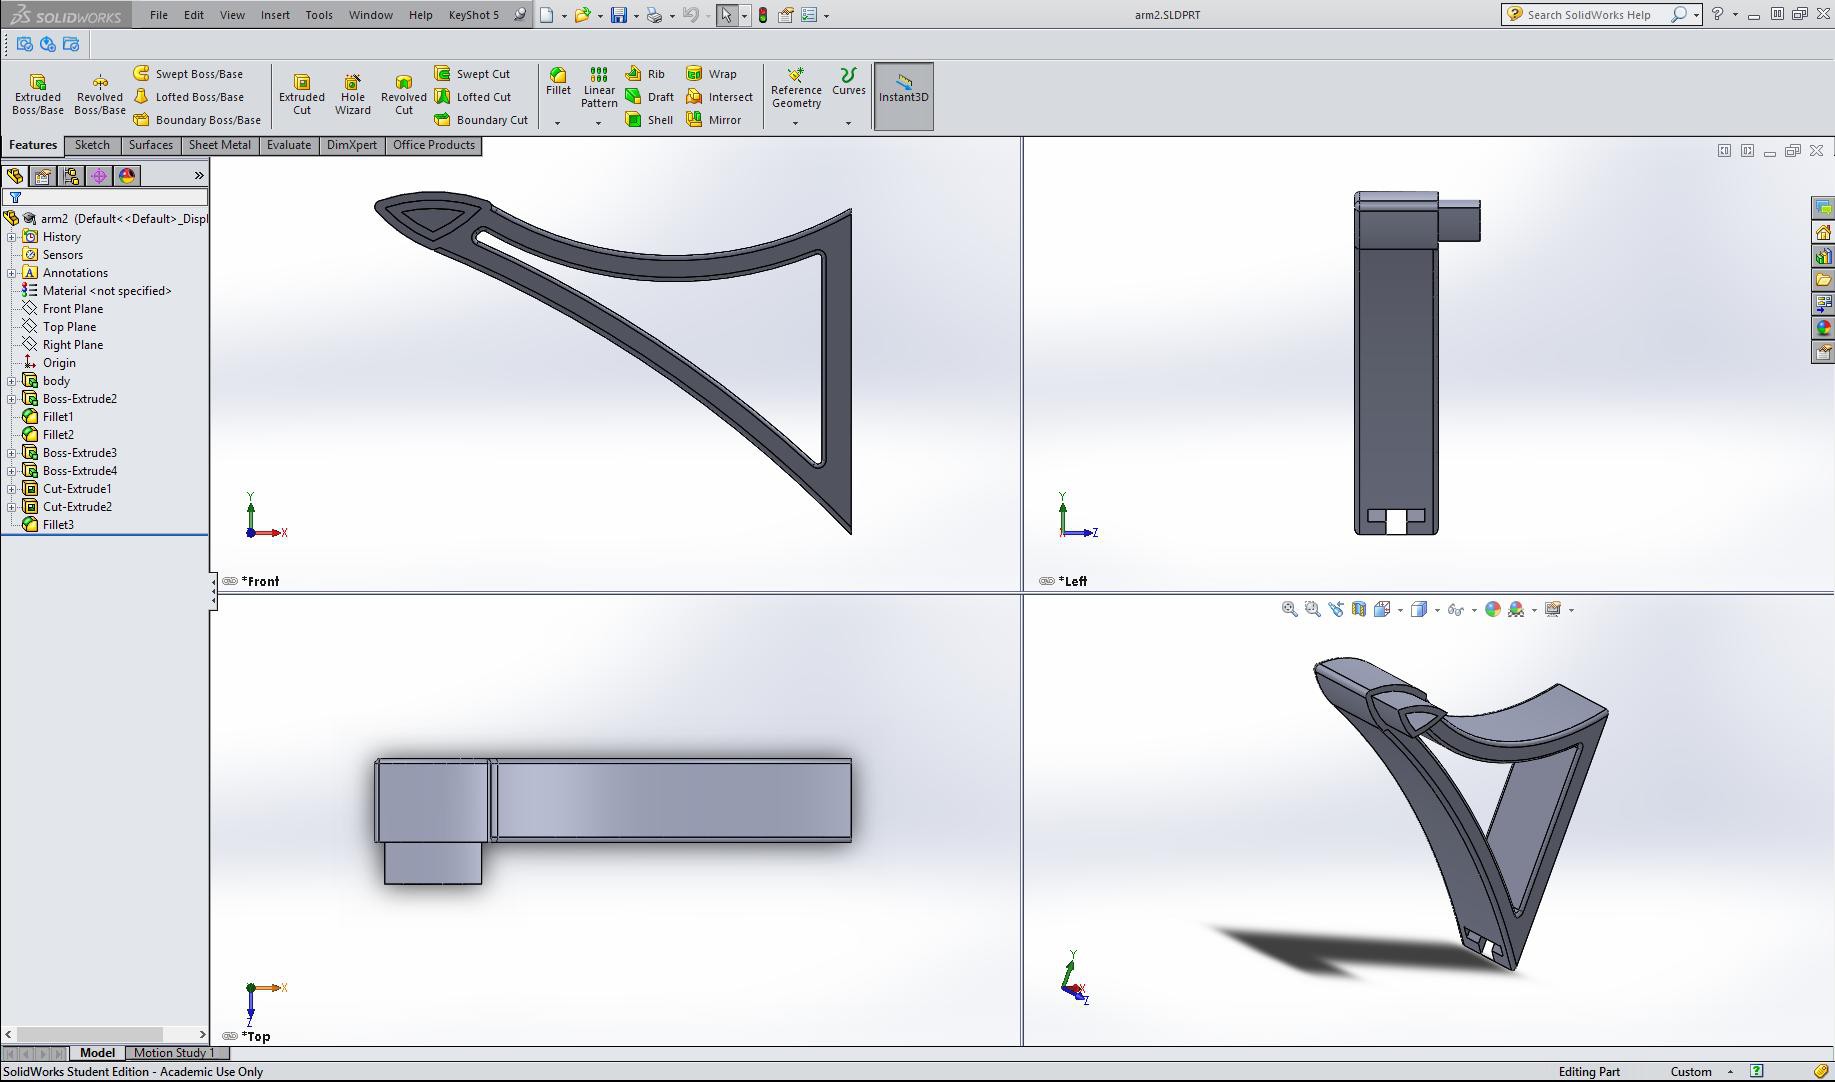The width and height of the screenshot is (1835, 1082).
Task: Open Linear Pattern dropdown arrow
Action: 599,123
